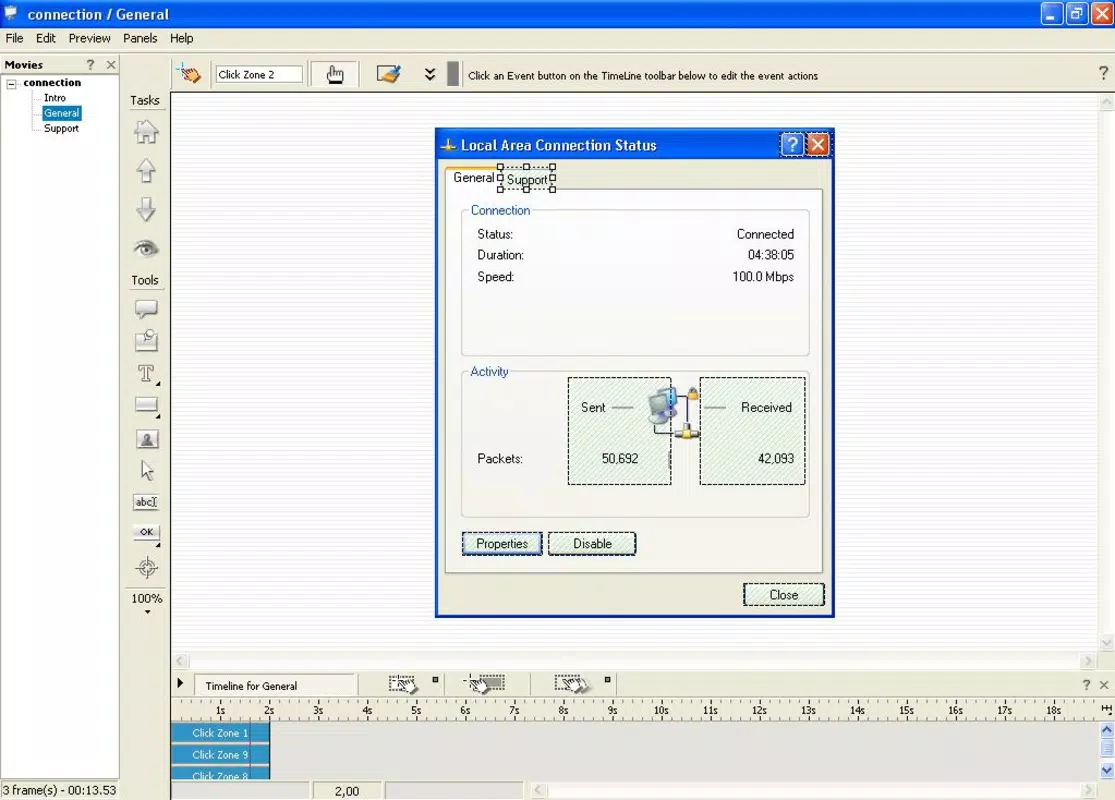This screenshot has height=800, width=1115.
Task: Click the Home task icon
Action: [x=146, y=132]
